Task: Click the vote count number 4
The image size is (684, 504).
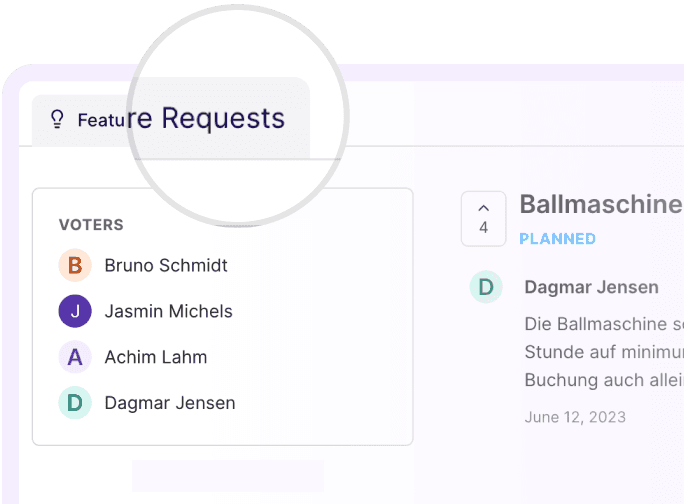Action: point(484,228)
